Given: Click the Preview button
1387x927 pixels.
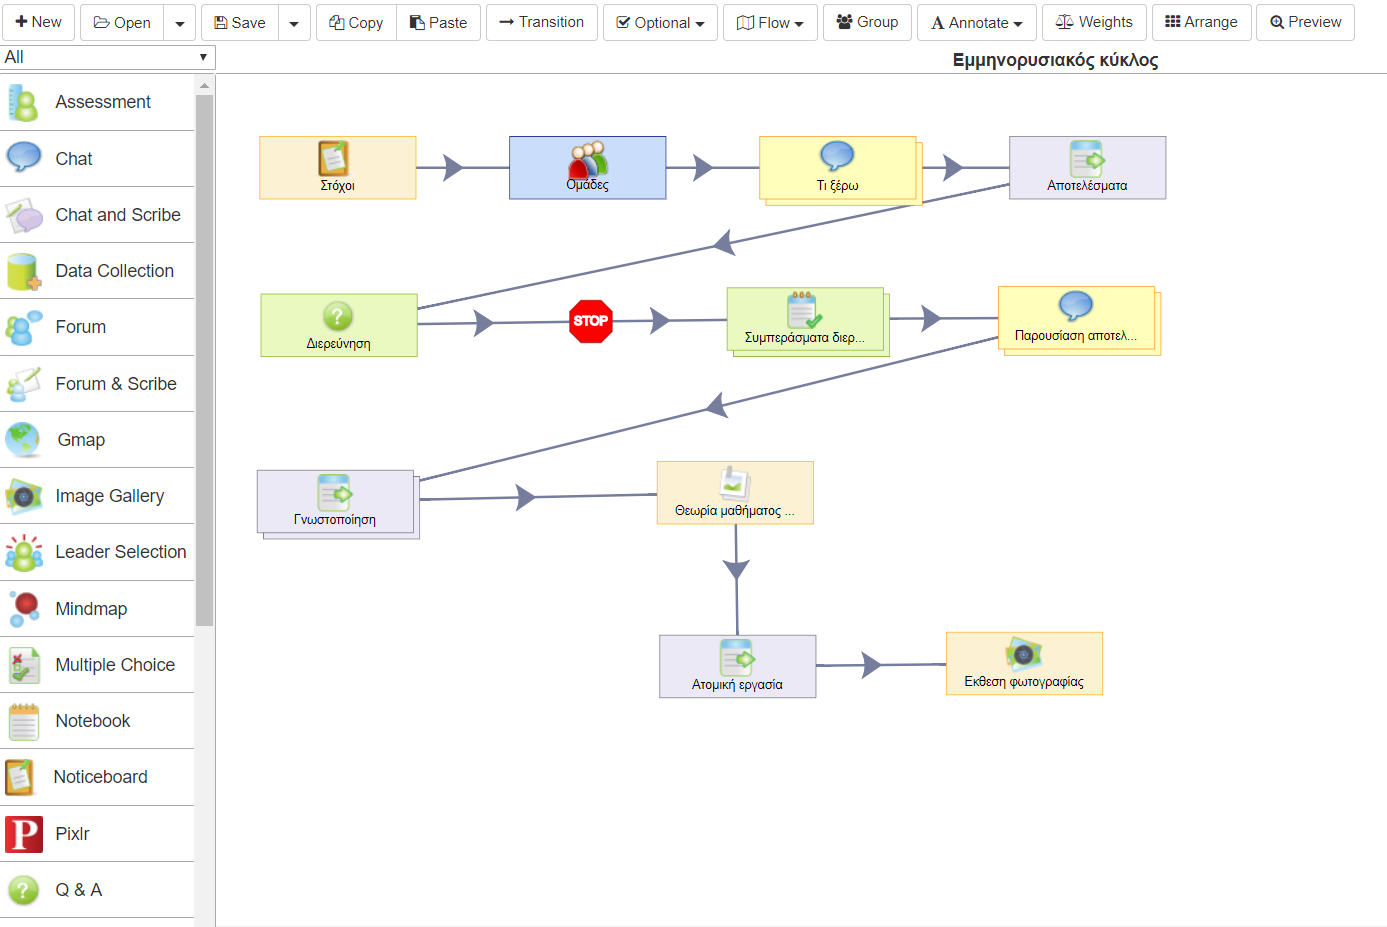Looking at the screenshot, I should [x=1305, y=22].
